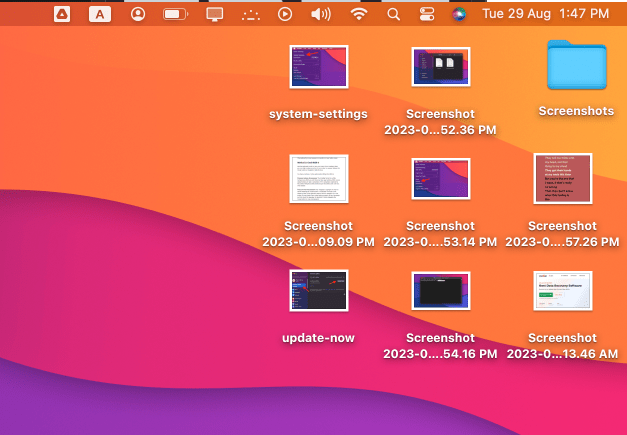627x435 pixels.
Task: Select the Screenshots folder
Action: pyautogui.click(x=576, y=66)
